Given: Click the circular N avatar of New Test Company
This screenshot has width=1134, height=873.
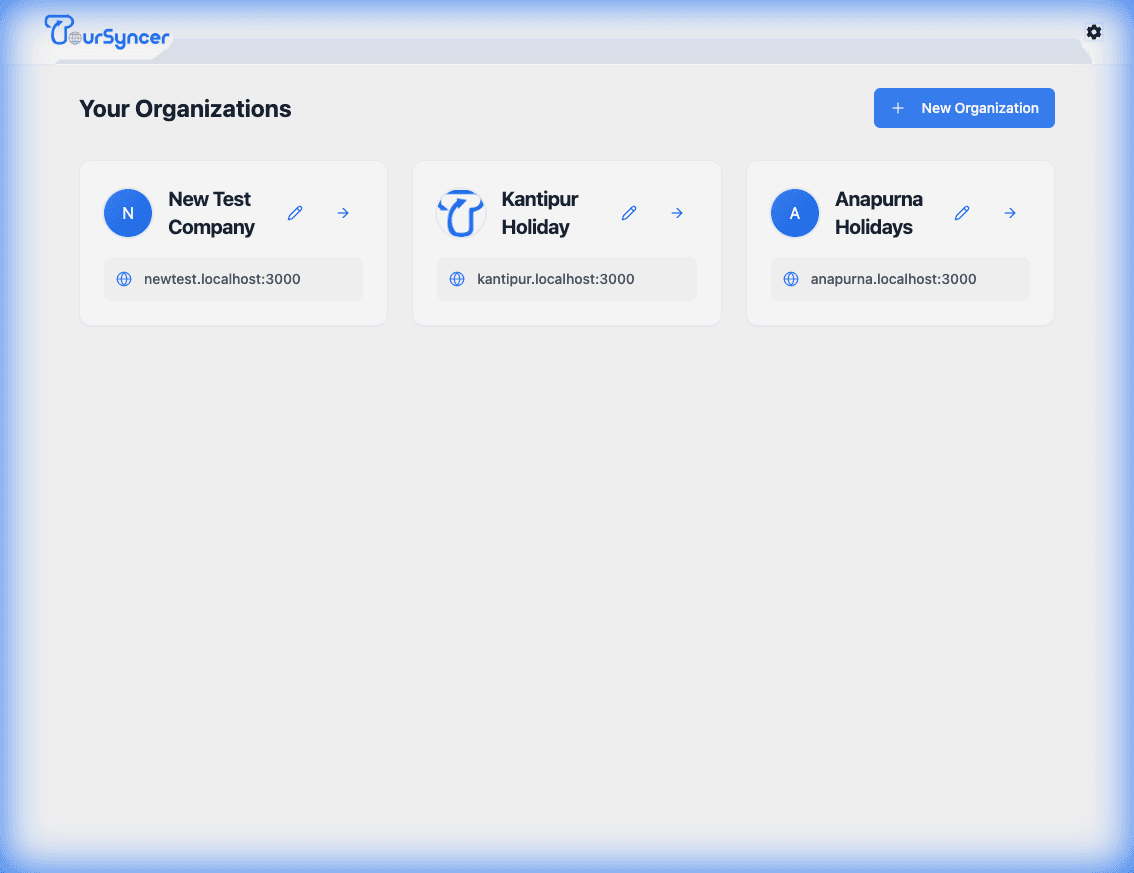Looking at the screenshot, I should 128,212.
